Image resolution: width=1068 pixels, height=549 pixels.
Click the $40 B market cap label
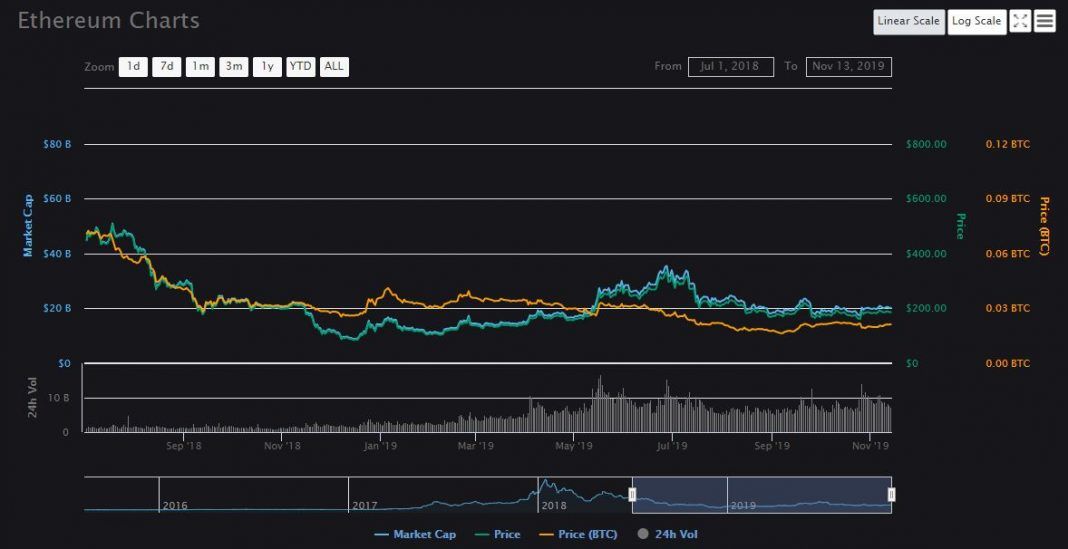click(57, 253)
